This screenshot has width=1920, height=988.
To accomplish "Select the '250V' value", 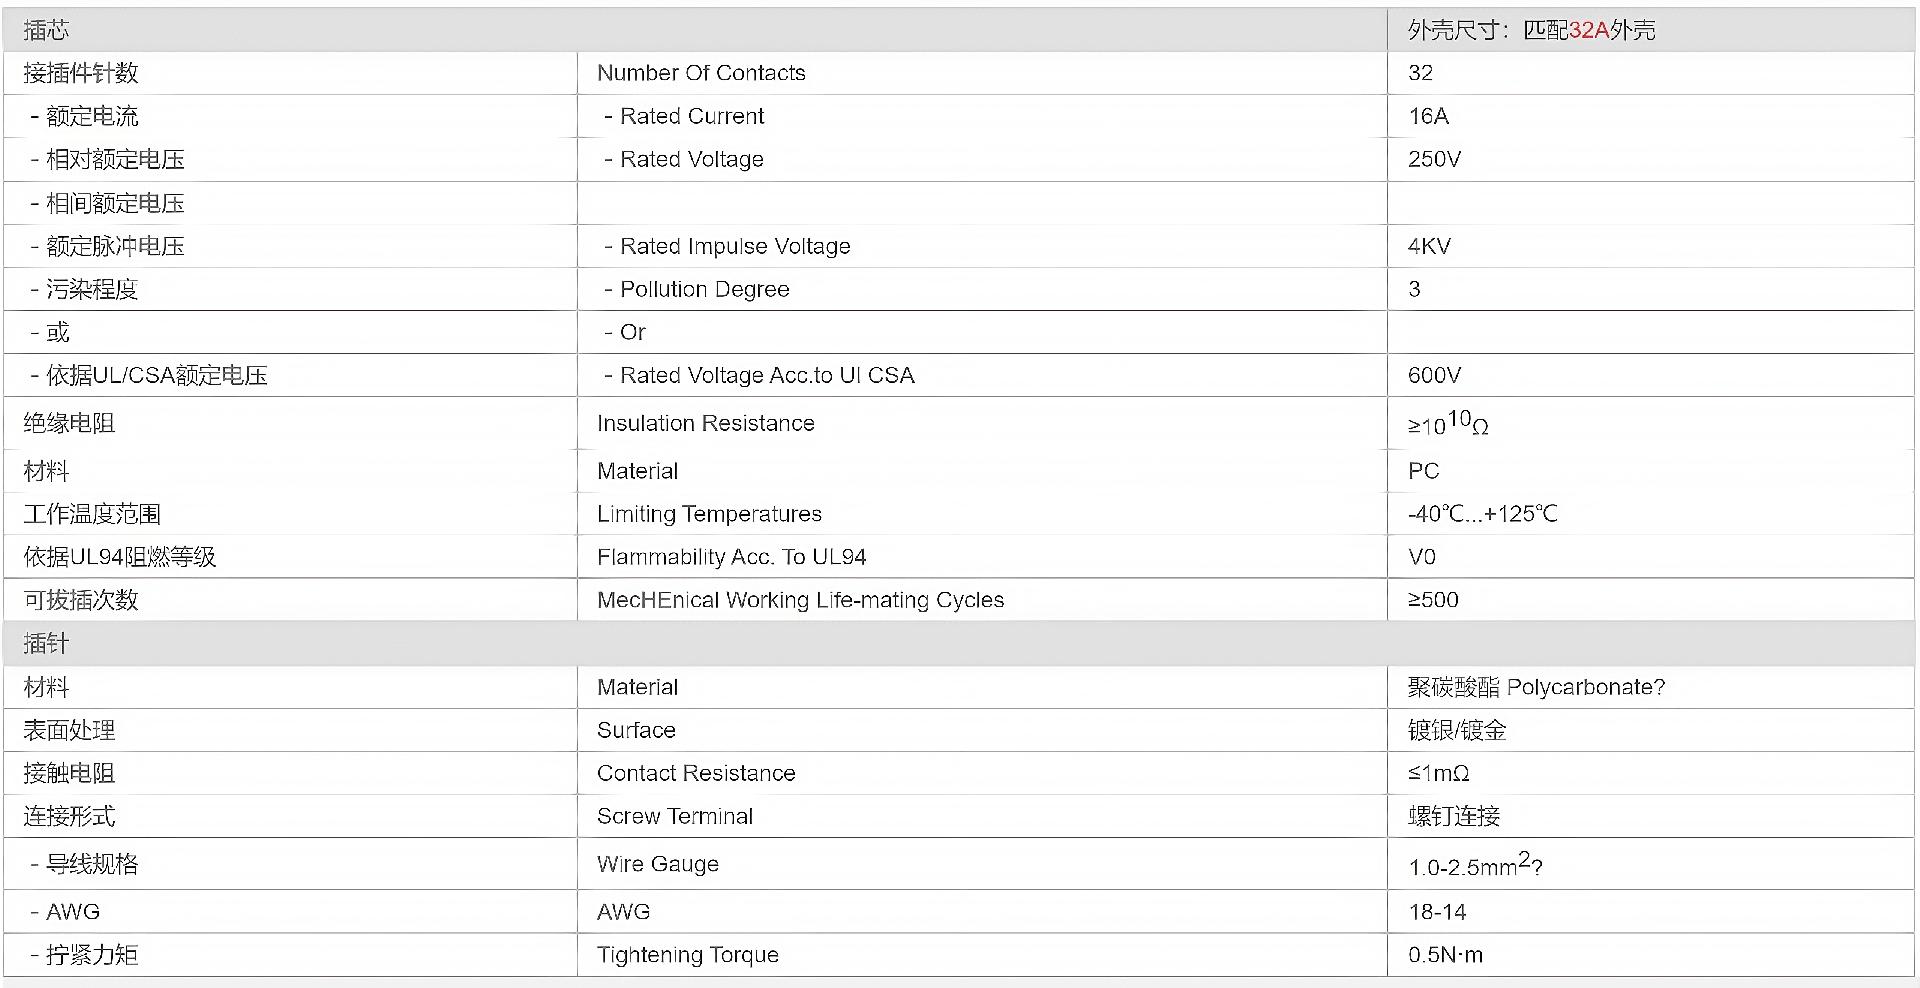I will tap(1434, 159).
